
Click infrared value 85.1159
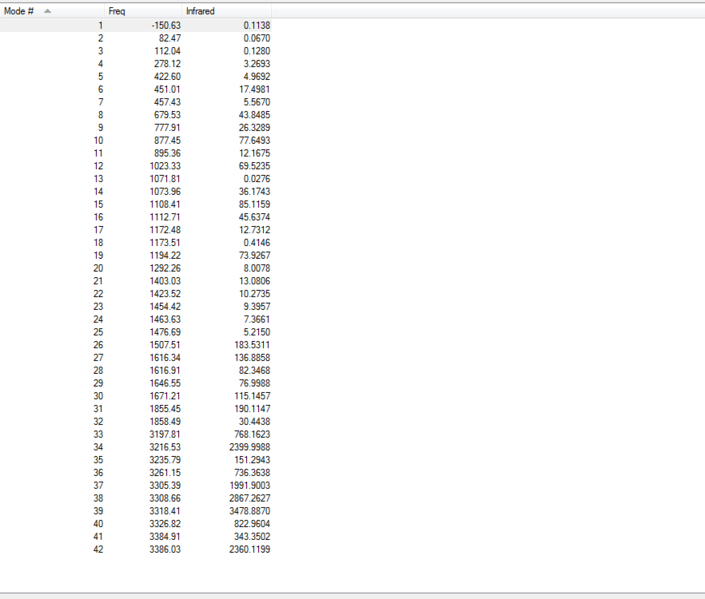point(254,205)
